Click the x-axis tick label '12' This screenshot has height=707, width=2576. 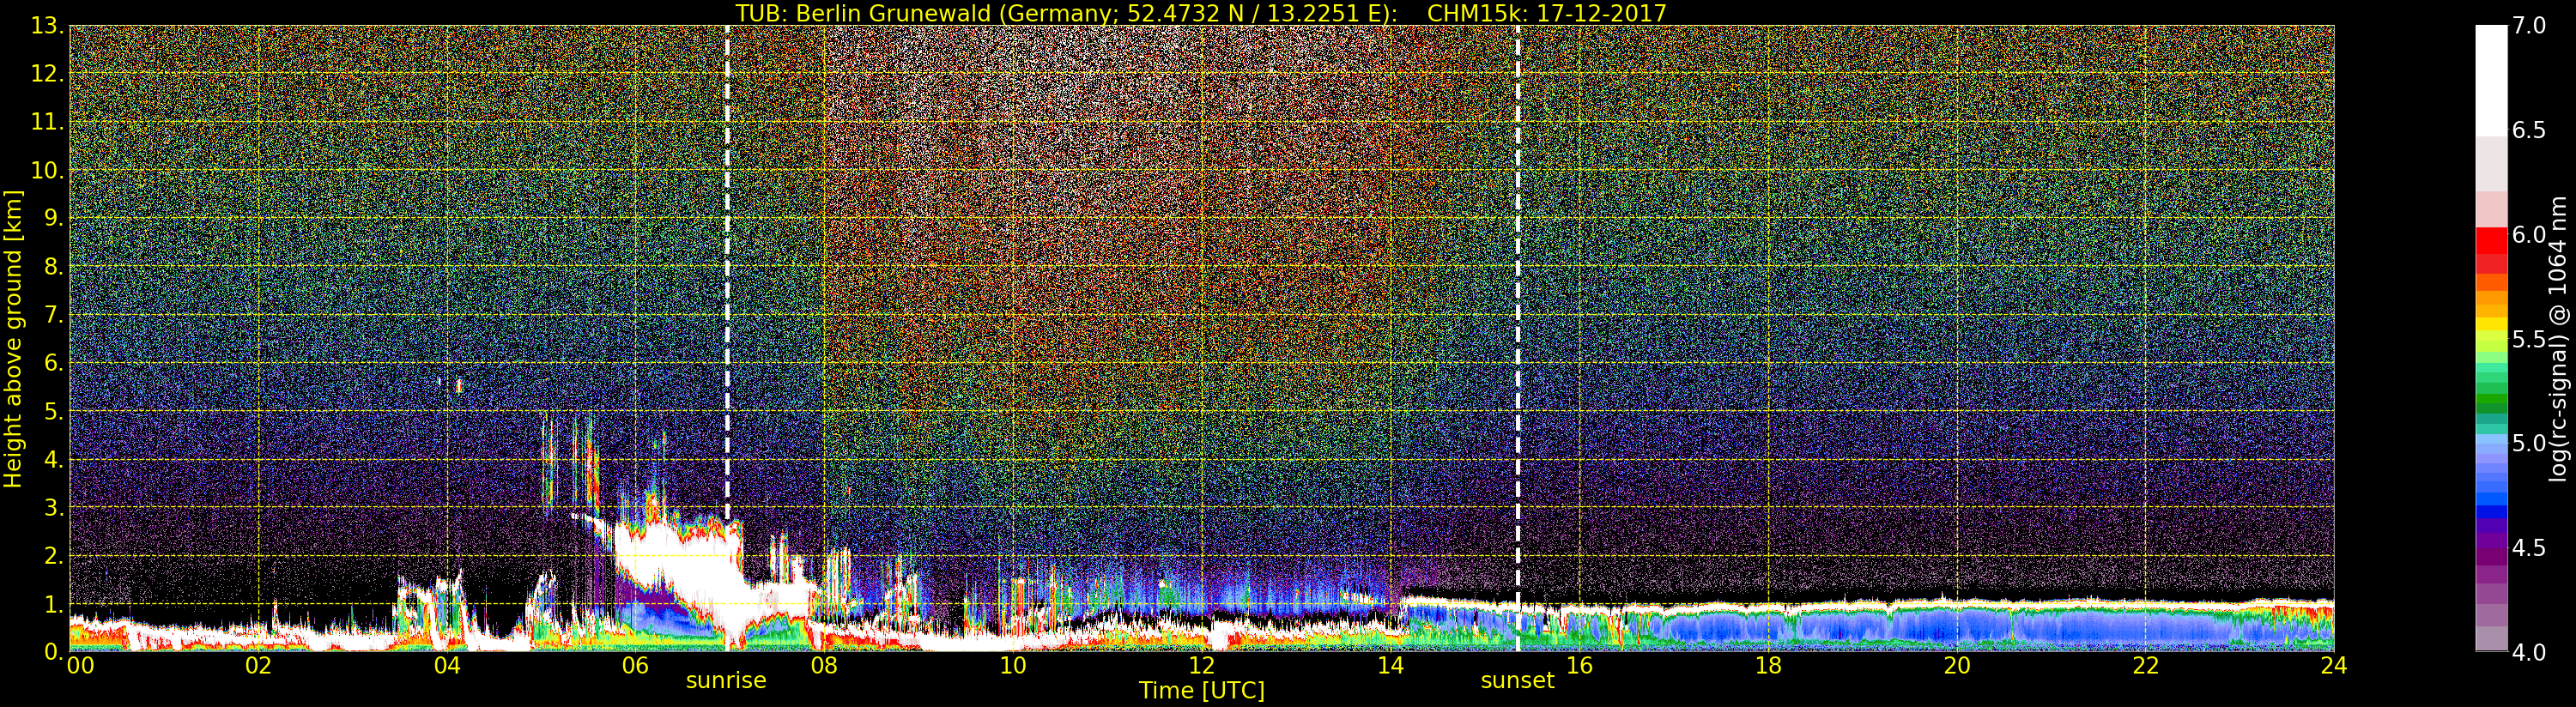(1201, 665)
